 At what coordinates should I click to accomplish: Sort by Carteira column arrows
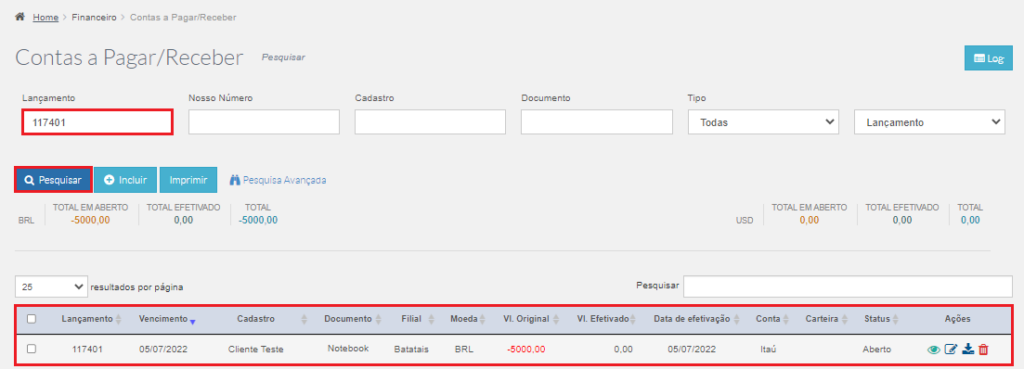tap(844, 319)
